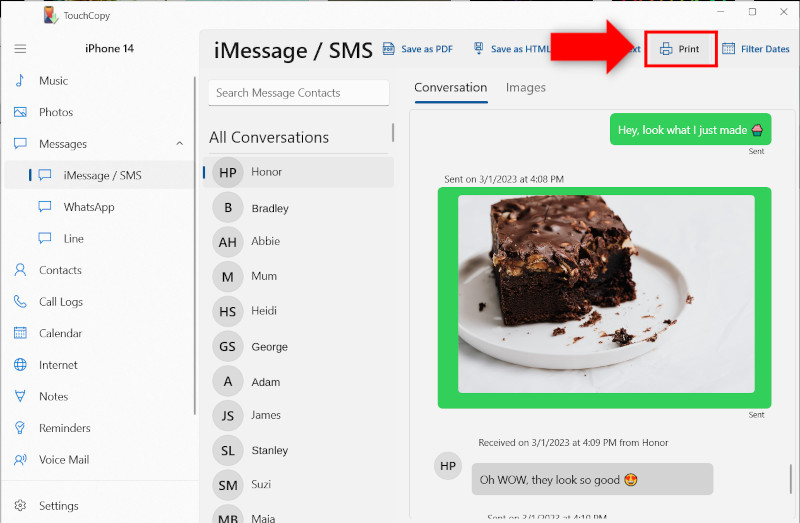Click the HP avatar beside Honor
The image size is (800, 523).
pyautogui.click(x=228, y=172)
